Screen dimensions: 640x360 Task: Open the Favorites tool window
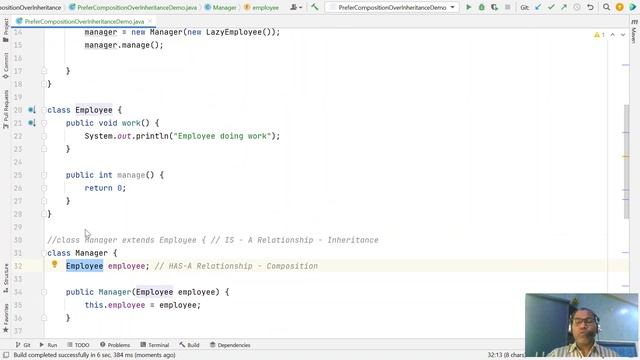[x=6, y=318]
